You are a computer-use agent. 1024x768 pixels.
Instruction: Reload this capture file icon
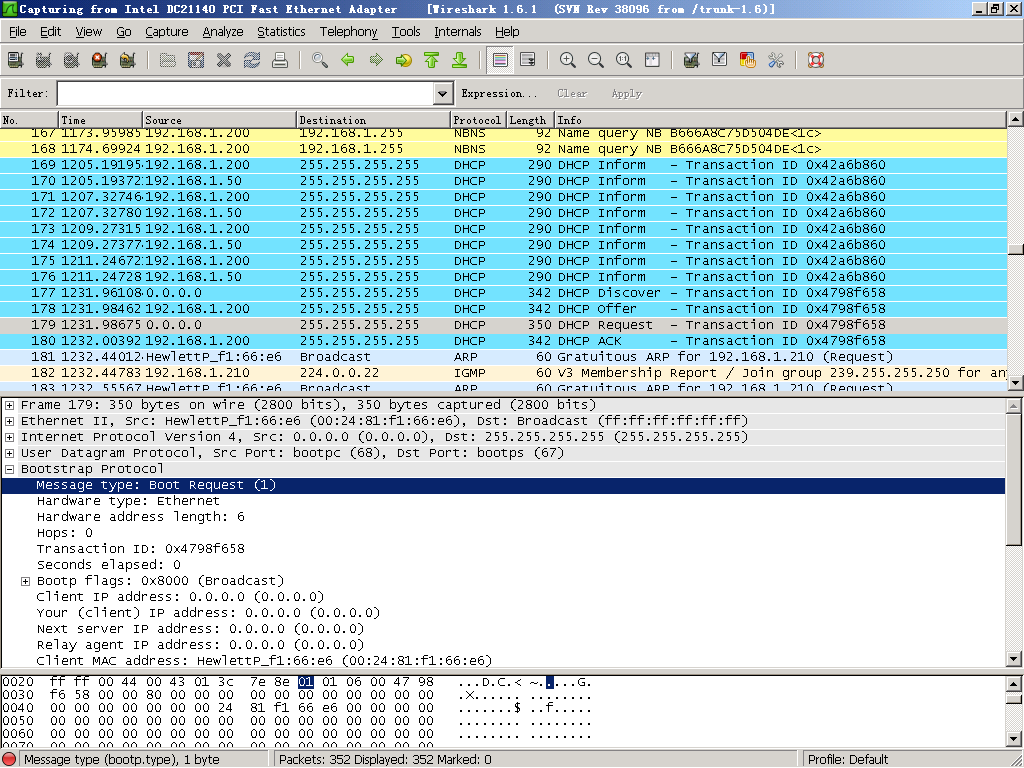pos(252,60)
